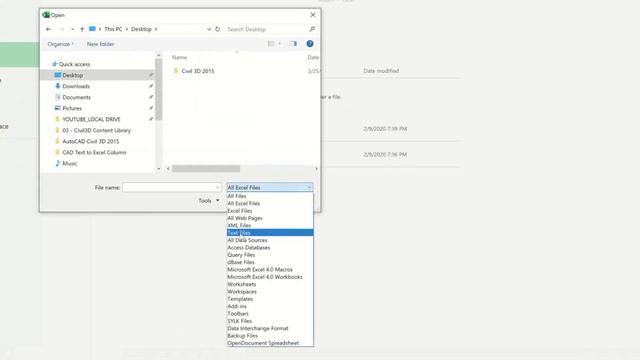Choose All Files in file type dropdown
640x360 pixels.
point(270,196)
